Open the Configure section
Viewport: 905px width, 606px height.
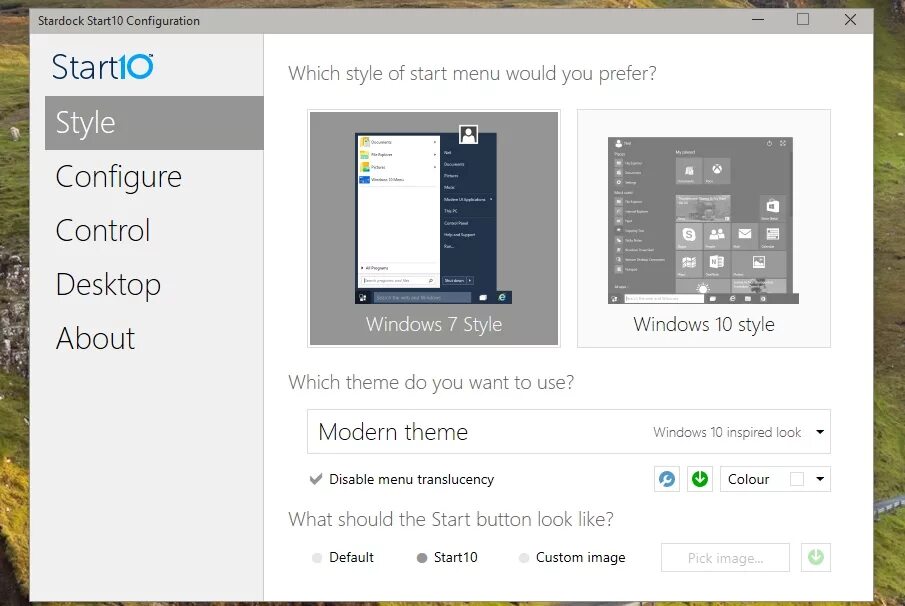119,177
